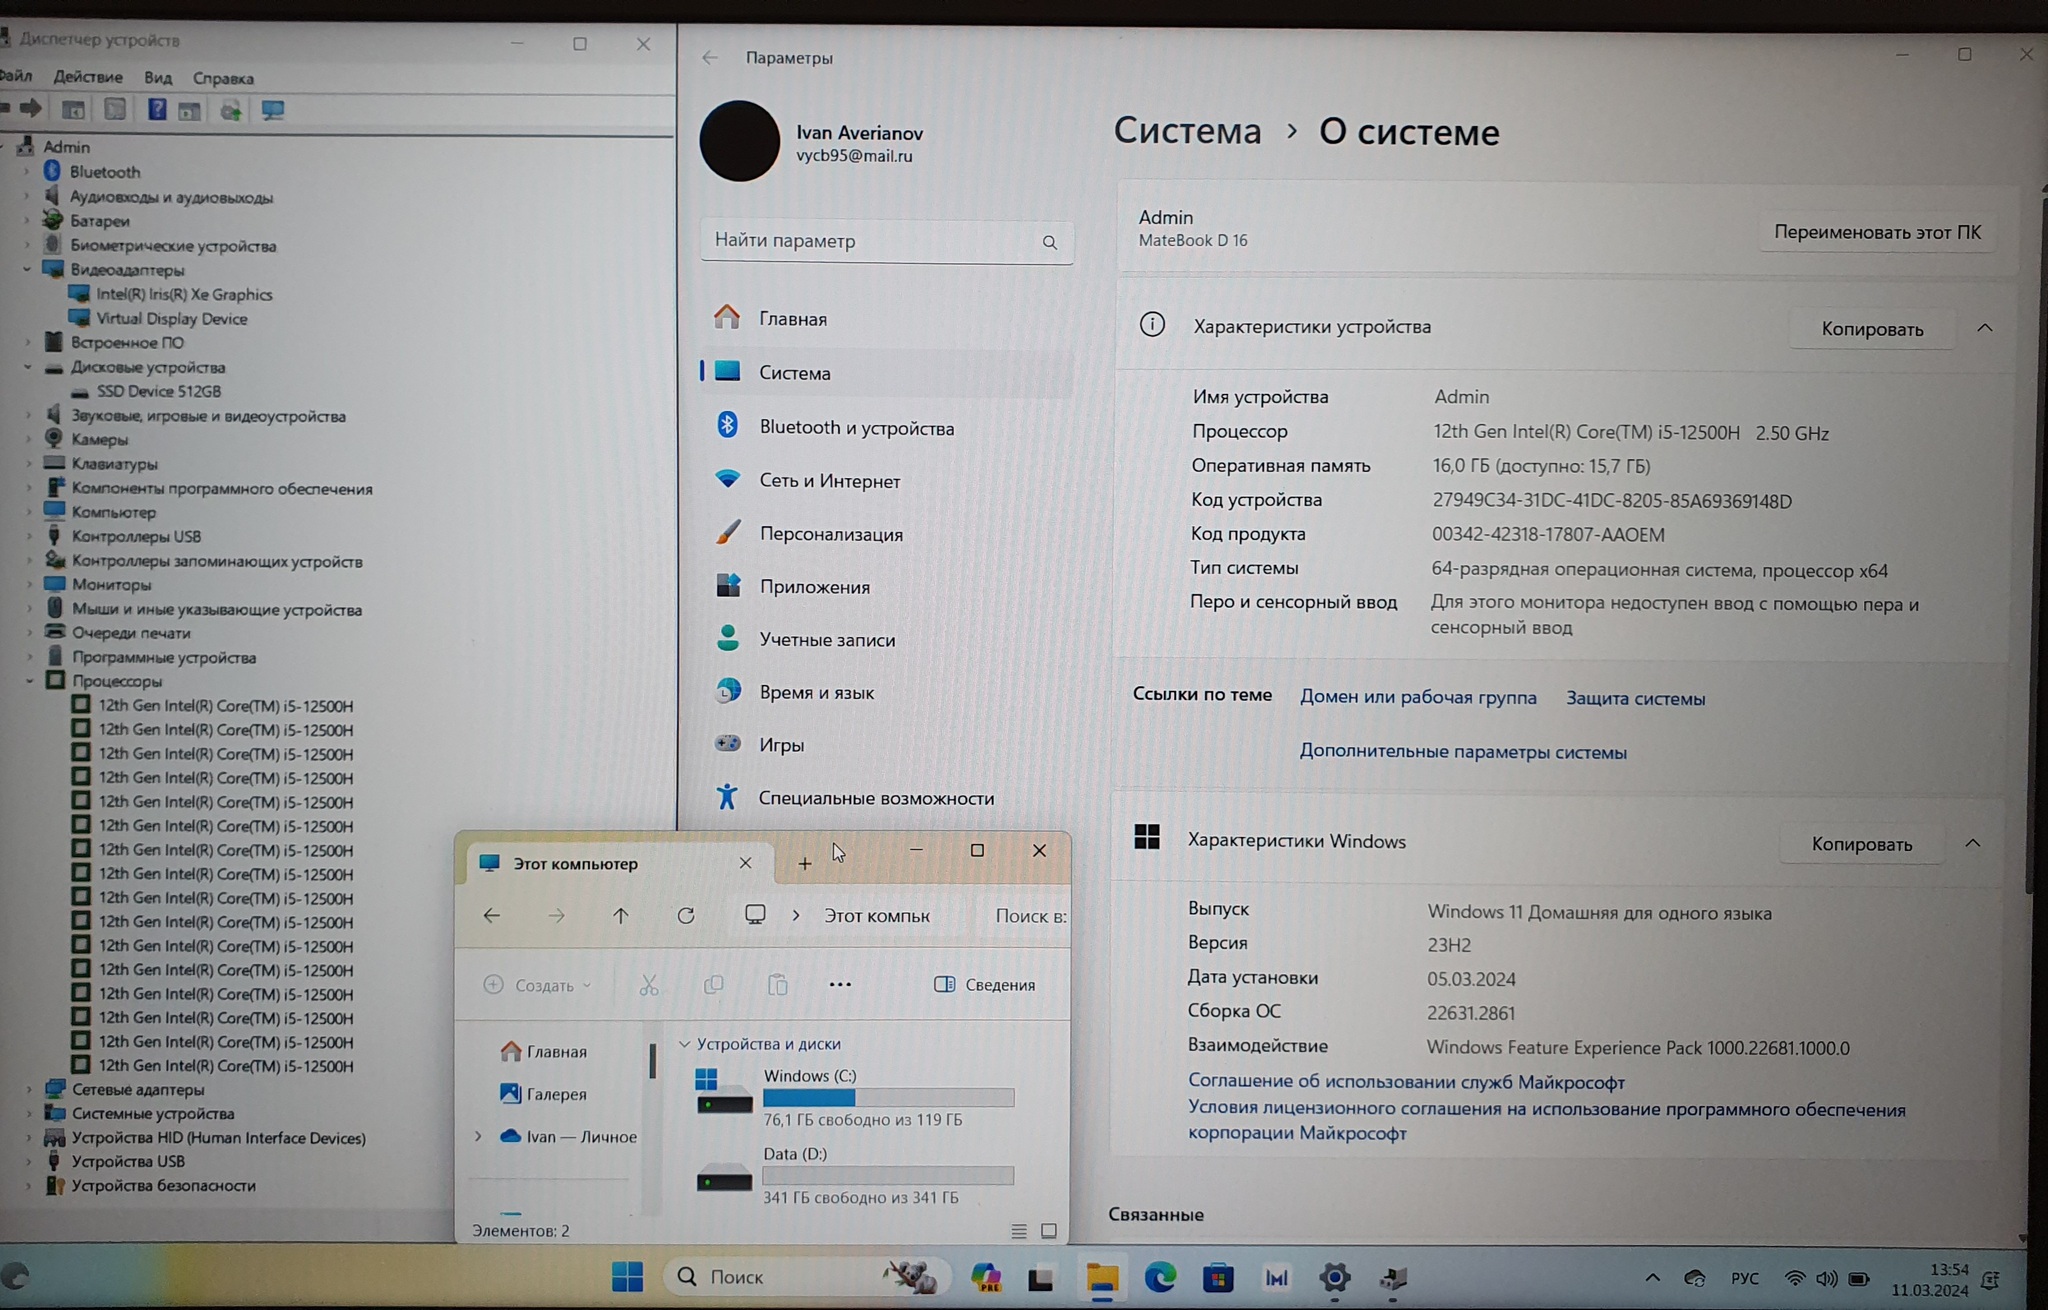Viewport: 2048px width, 1310px height.
Task: Select Персонализация in settings sidebar
Action: coord(830,534)
